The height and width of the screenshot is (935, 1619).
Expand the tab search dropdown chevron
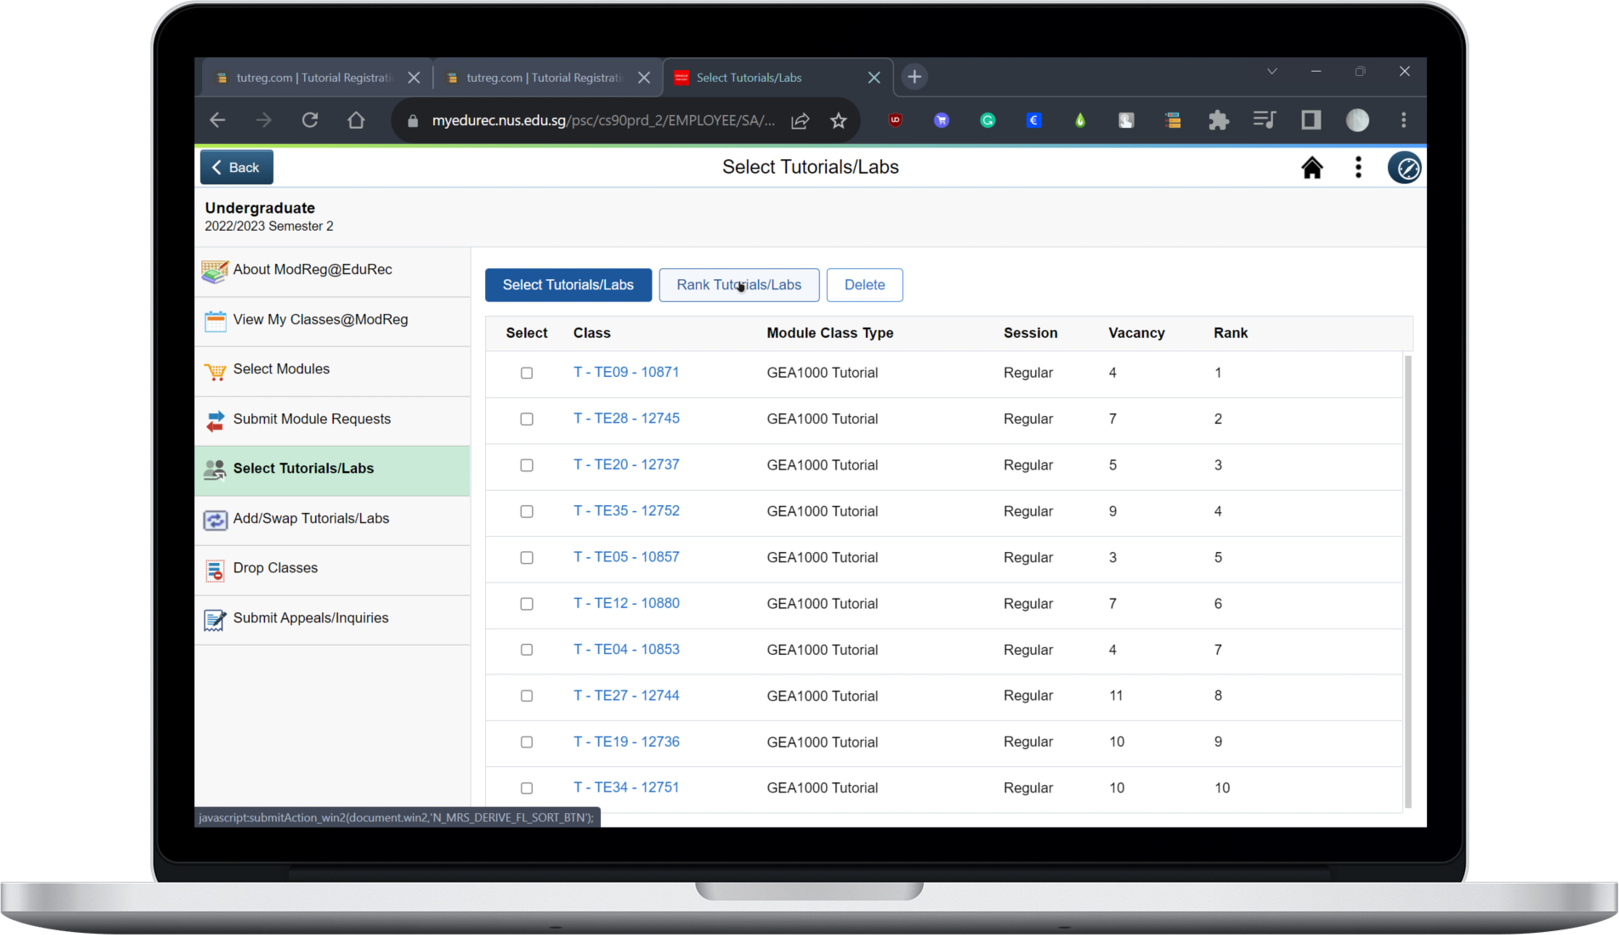[x=1272, y=72]
